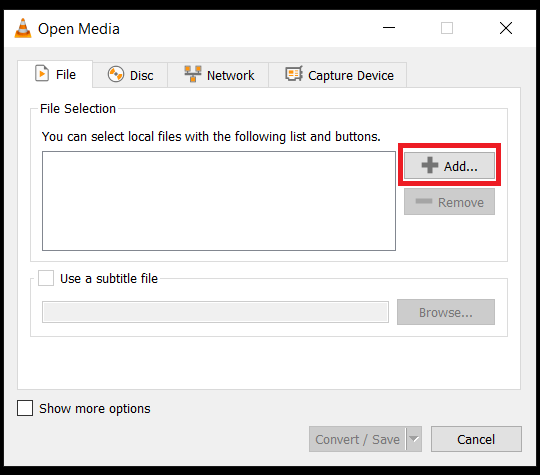Click the Disc tab's disc icon

click(116, 74)
